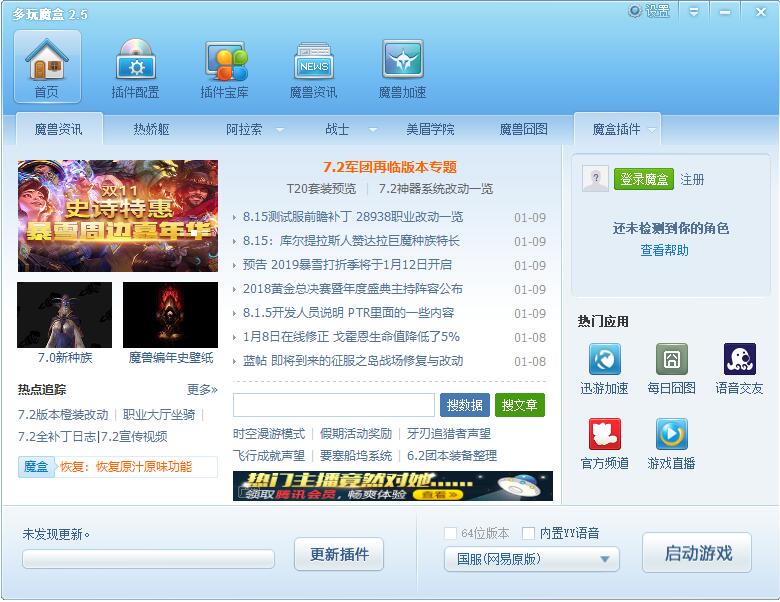Open the 双11史诗特惠 banner image
This screenshot has width=780, height=602.
[x=118, y=216]
